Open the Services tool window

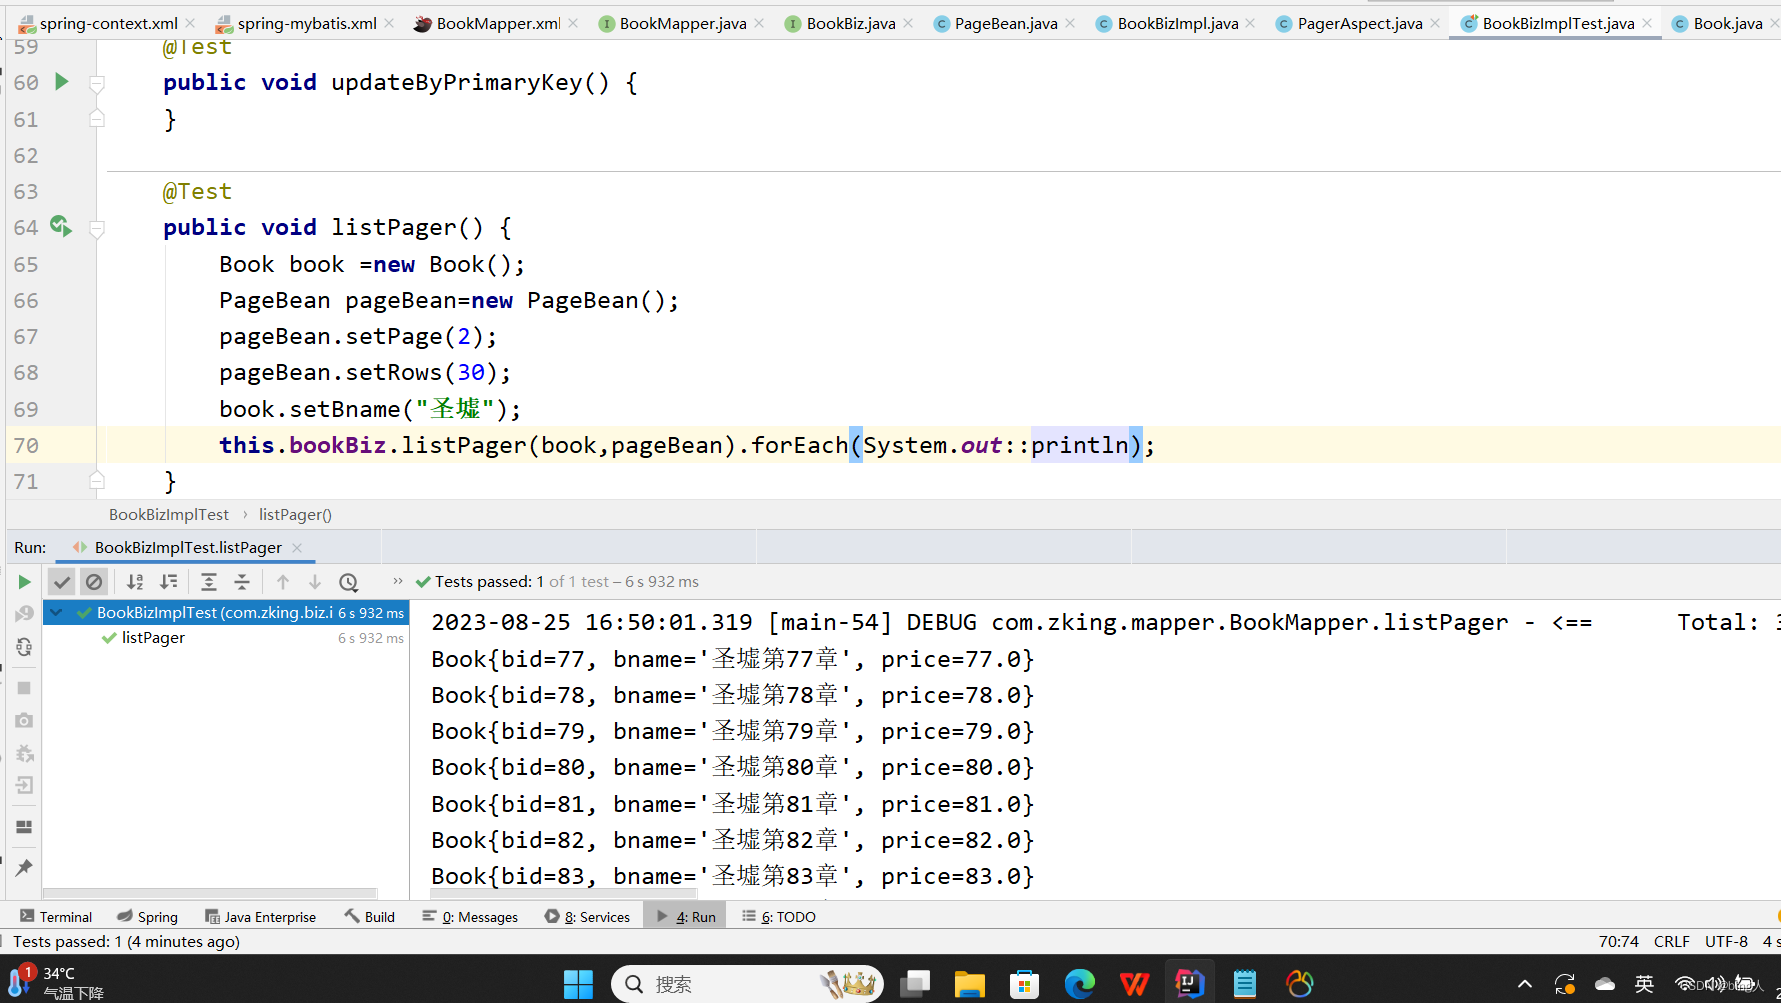pyautogui.click(x=588, y=916)
